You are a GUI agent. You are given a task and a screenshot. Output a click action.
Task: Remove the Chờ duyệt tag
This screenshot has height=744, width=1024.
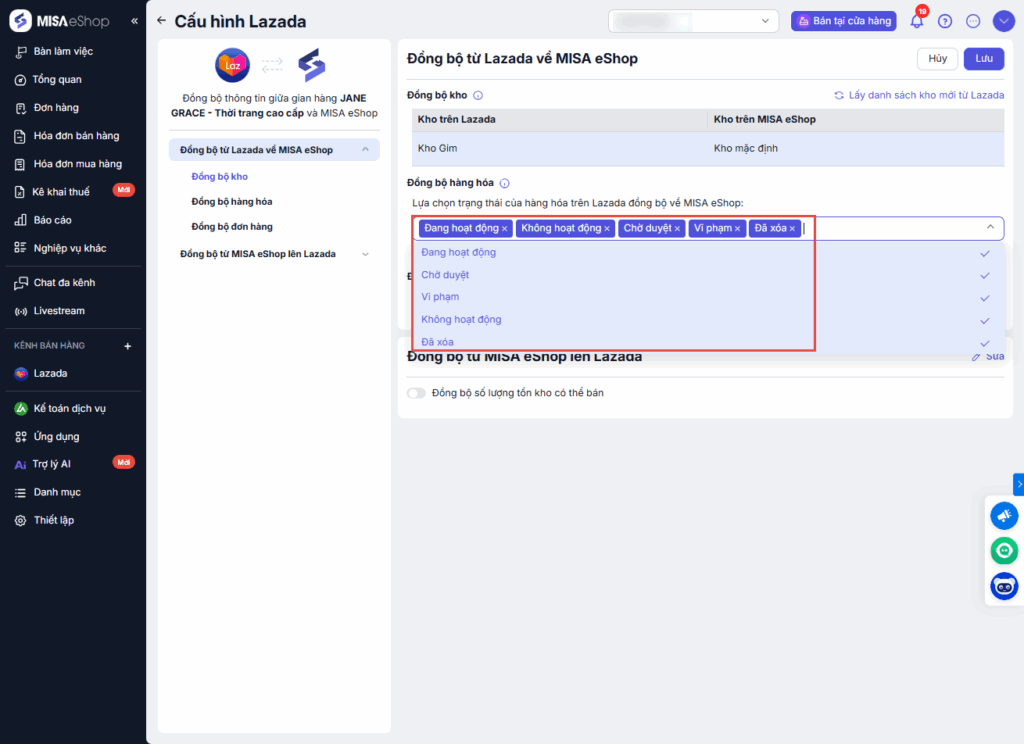[677, 229]
